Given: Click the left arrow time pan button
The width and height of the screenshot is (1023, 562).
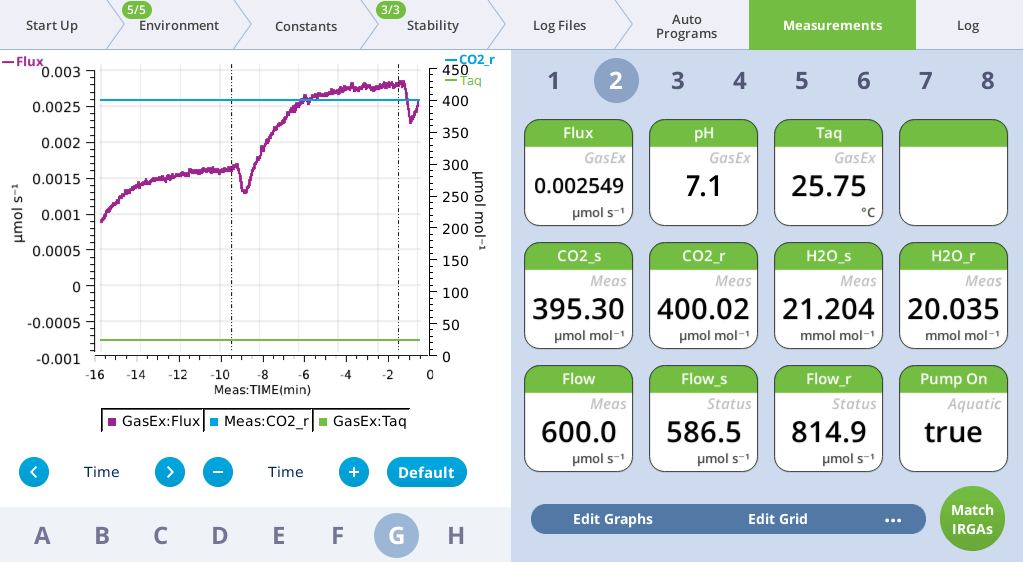Looking at the screenshot, I should point(34,472).
